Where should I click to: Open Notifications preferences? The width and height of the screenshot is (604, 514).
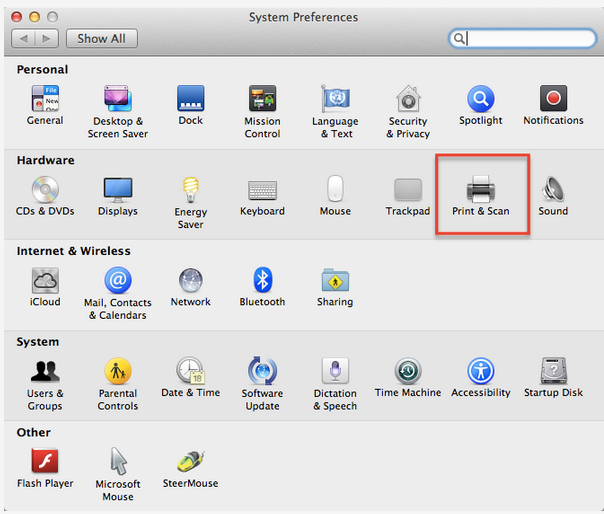pyautogui.click(x=553, y=100)
